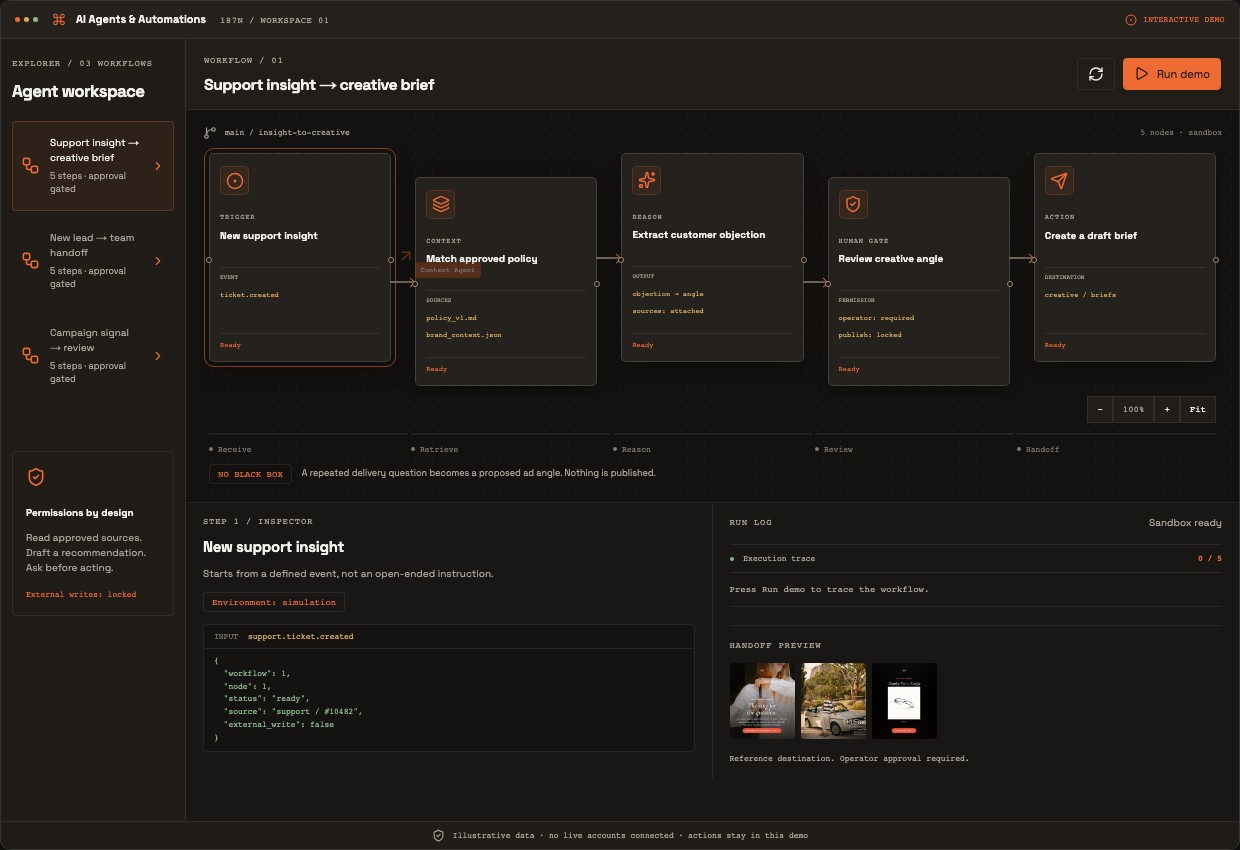Click the AI Agents & Automations logo icon
The image size is (1240, 850).
(59, 19)
